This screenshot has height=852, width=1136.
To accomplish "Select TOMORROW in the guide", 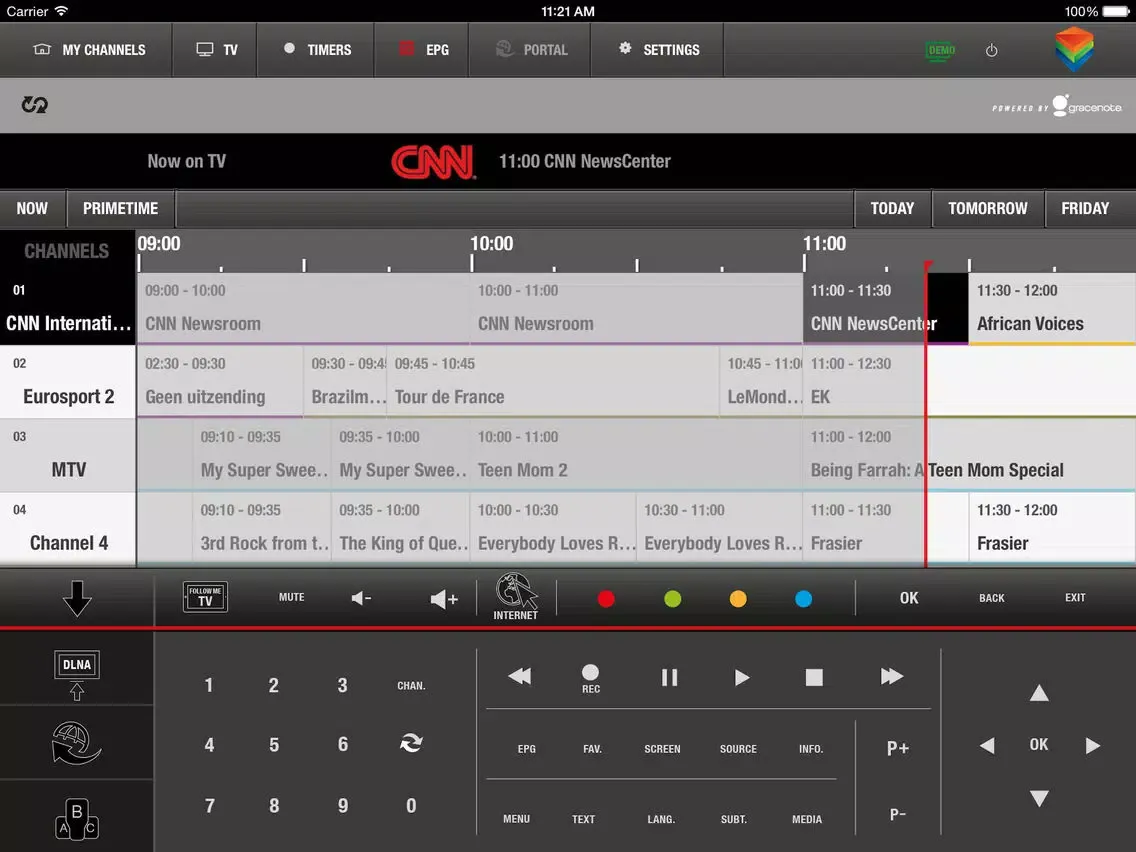I will (x=987, y=209).
